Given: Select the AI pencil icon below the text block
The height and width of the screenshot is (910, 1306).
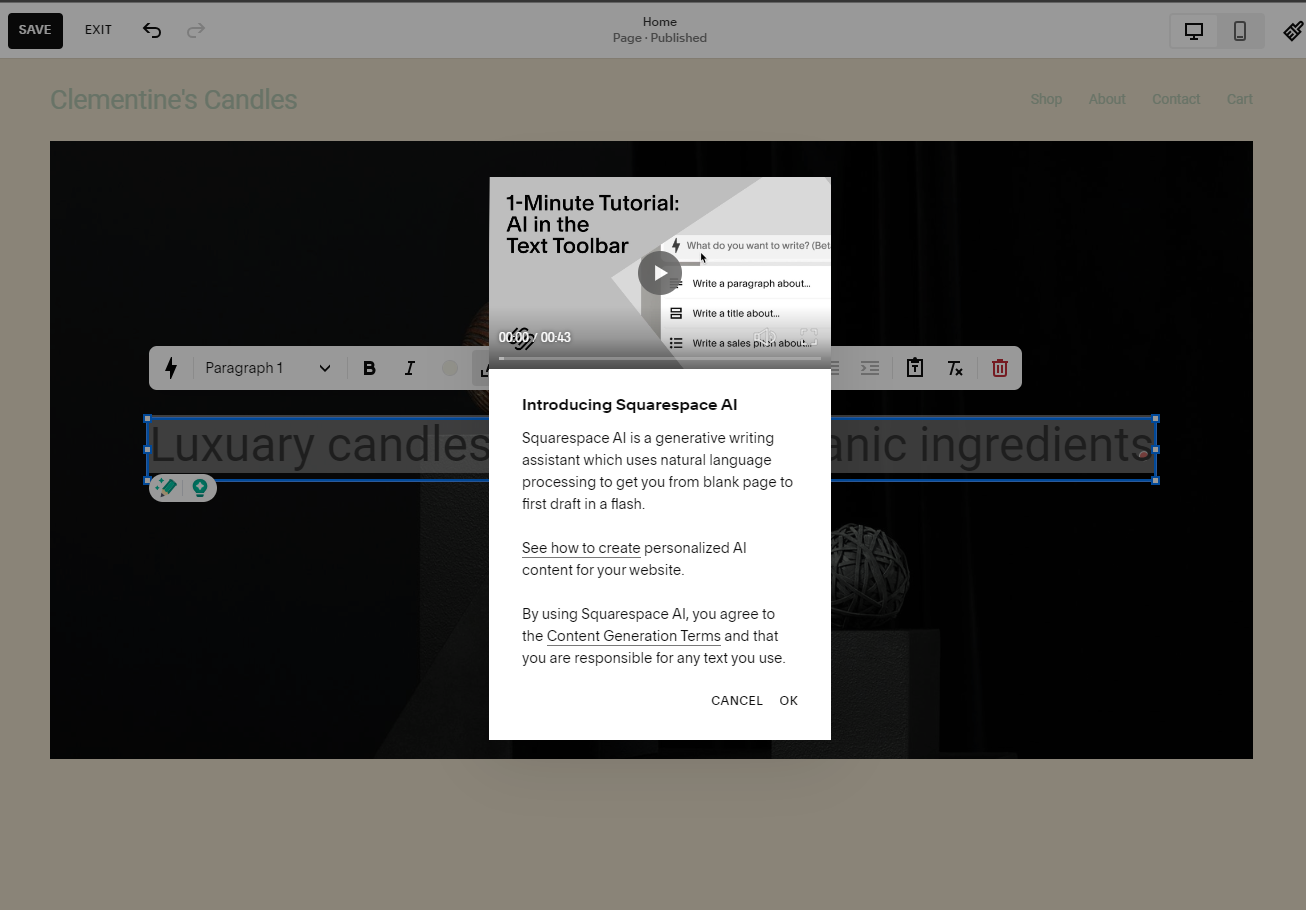Looking at the screenshot, I should click(x=166, y=488).
